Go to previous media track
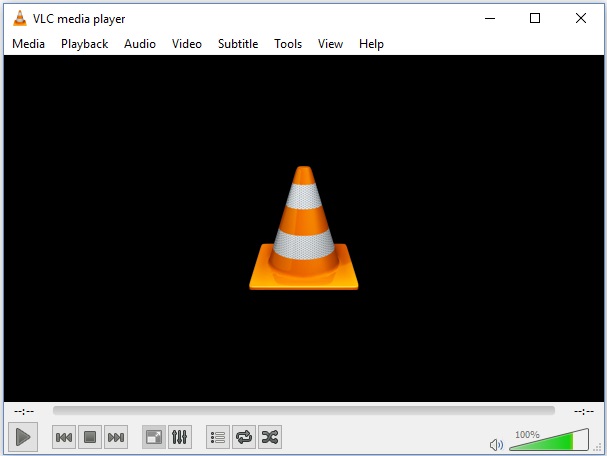This screenshot has width=607, height=456. pos(64,437)
